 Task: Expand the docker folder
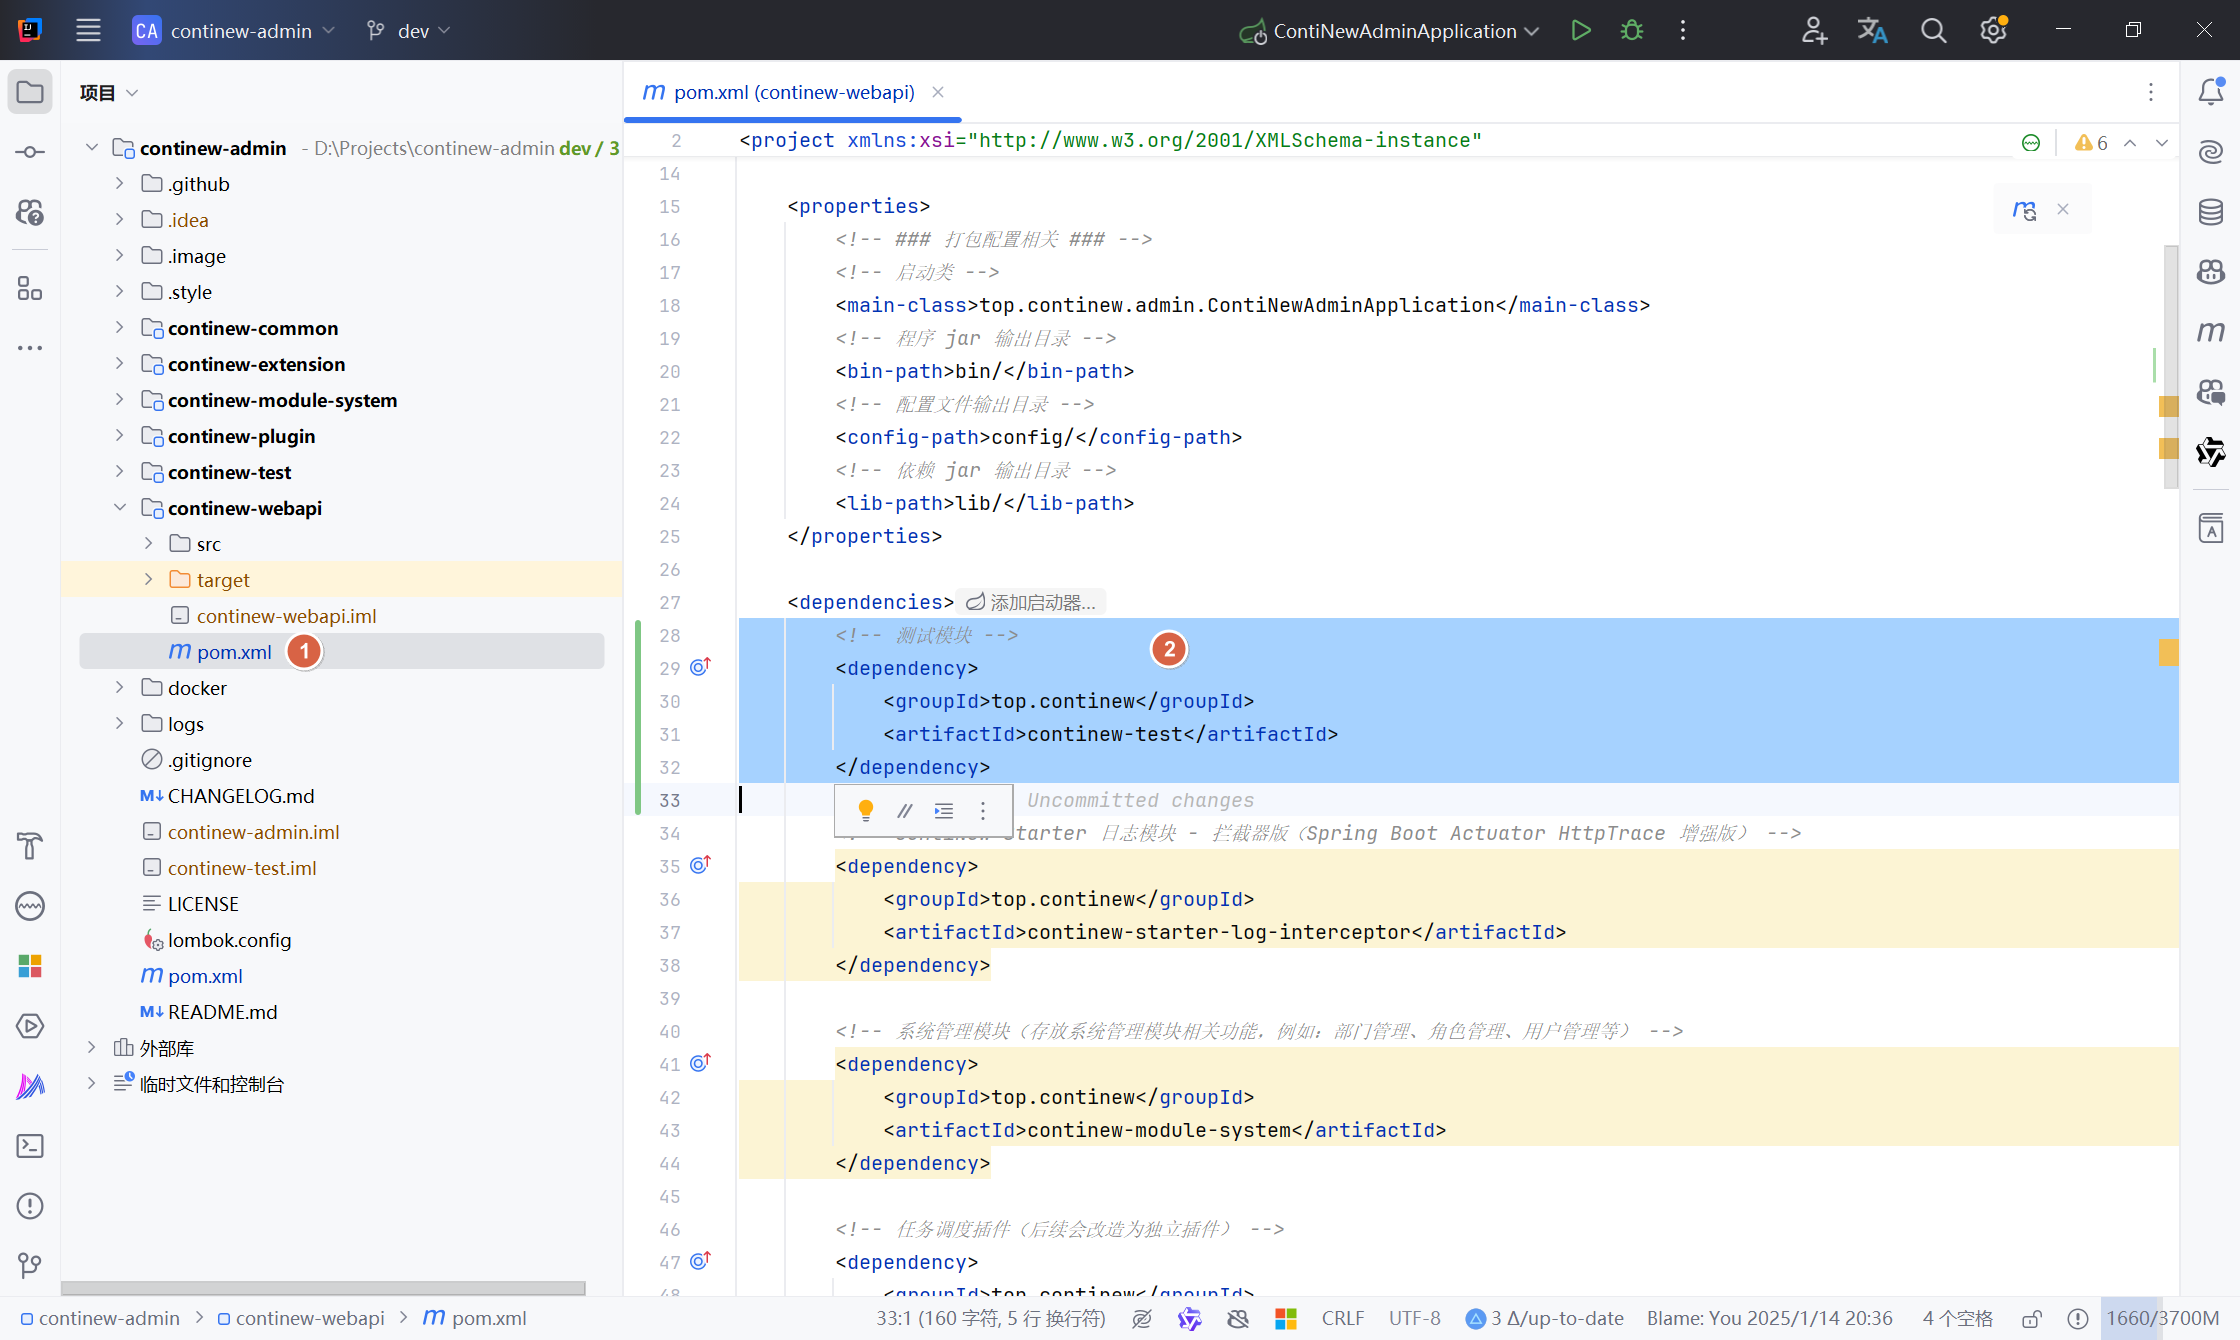(119, 687)
